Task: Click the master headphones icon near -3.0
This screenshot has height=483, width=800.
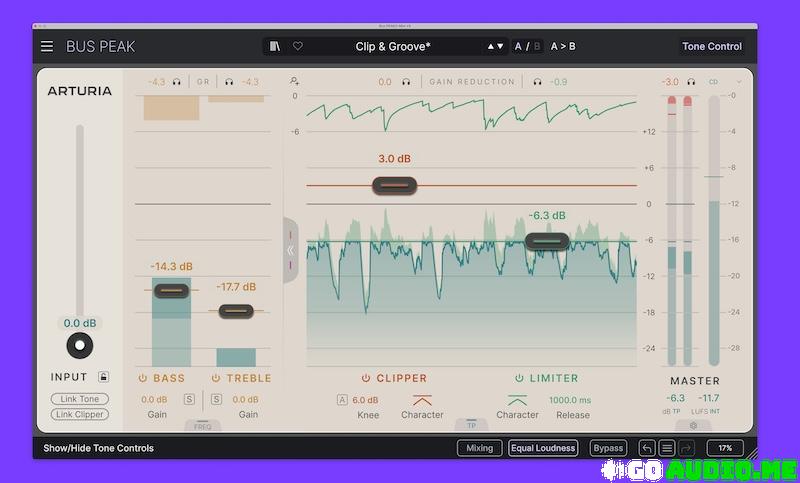Action: click(691, 82)
